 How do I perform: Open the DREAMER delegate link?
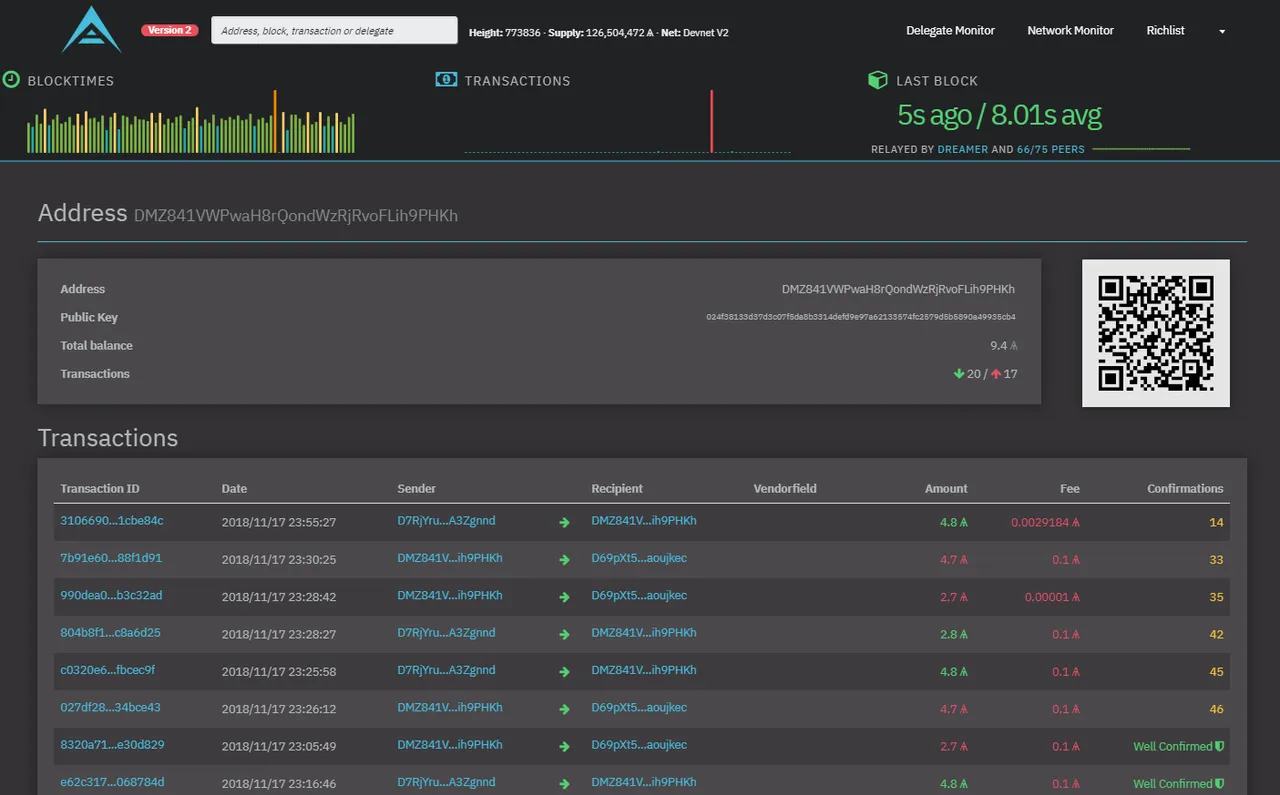coord(962,149)
